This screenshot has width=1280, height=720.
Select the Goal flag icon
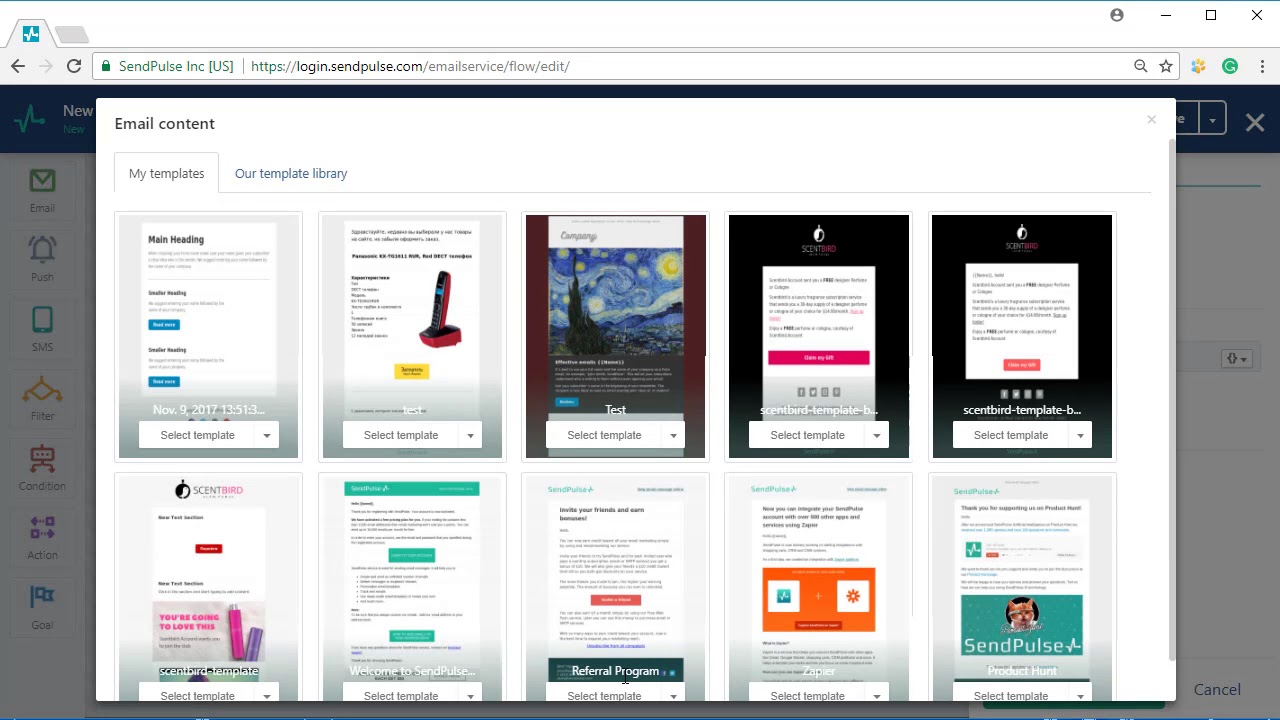pos(42,597)
